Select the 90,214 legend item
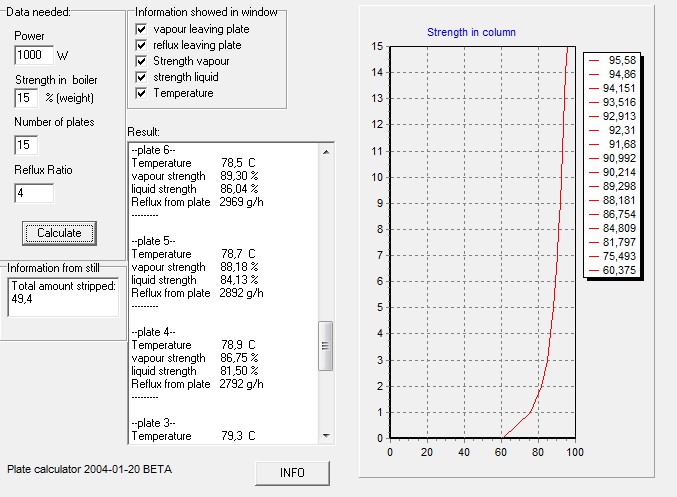The height and width of the screenshot is (497, 677). pos(622,171)
